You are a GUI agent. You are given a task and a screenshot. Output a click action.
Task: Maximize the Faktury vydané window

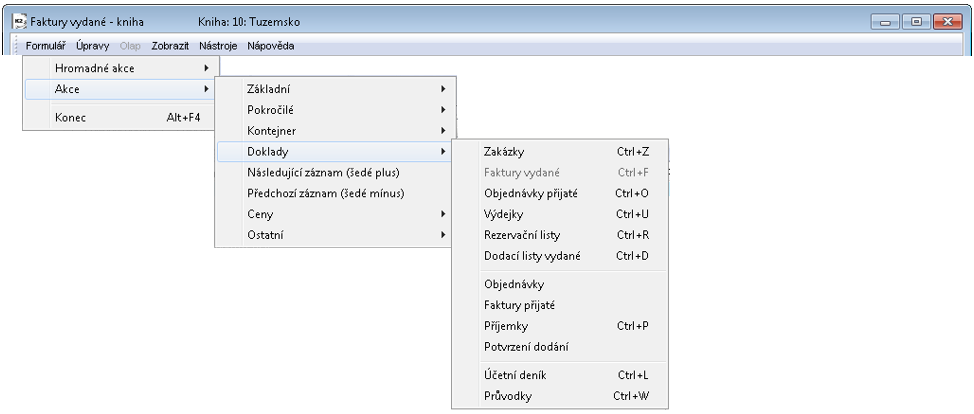pos(915,21)
